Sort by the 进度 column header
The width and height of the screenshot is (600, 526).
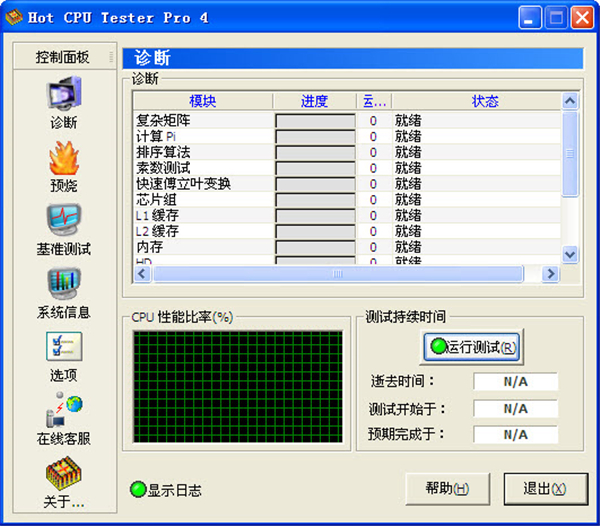(x=315, y=101)
